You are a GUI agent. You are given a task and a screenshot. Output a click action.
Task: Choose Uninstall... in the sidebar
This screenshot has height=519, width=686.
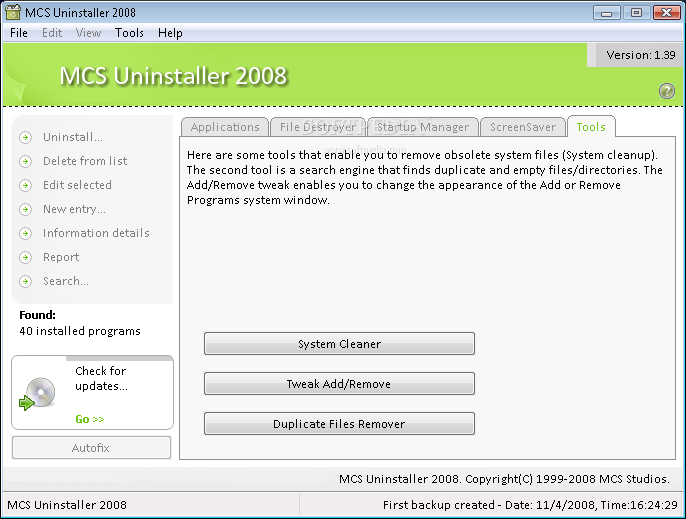click(73, 137)
